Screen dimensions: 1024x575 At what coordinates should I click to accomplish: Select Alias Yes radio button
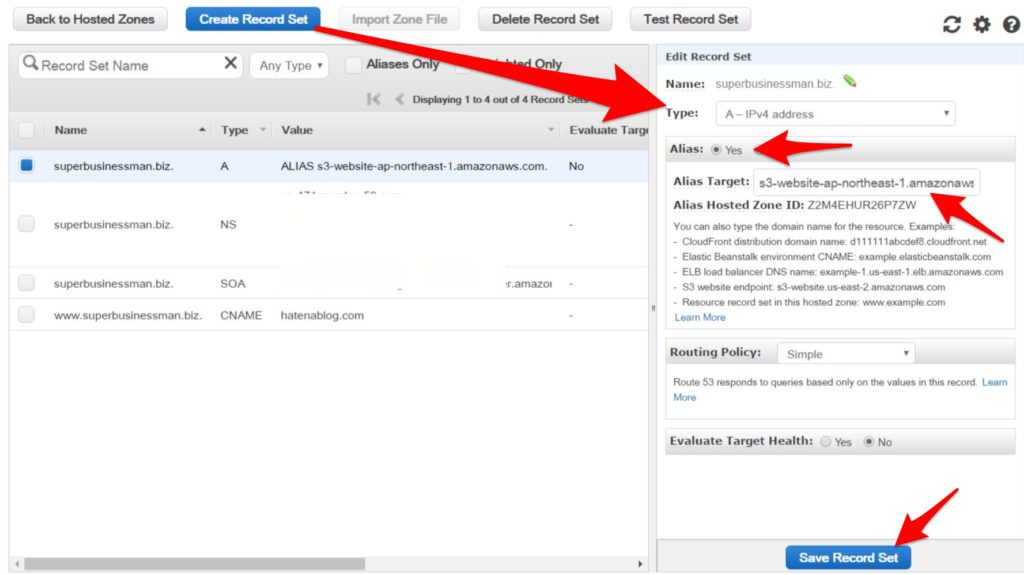(x=716, y=150)
